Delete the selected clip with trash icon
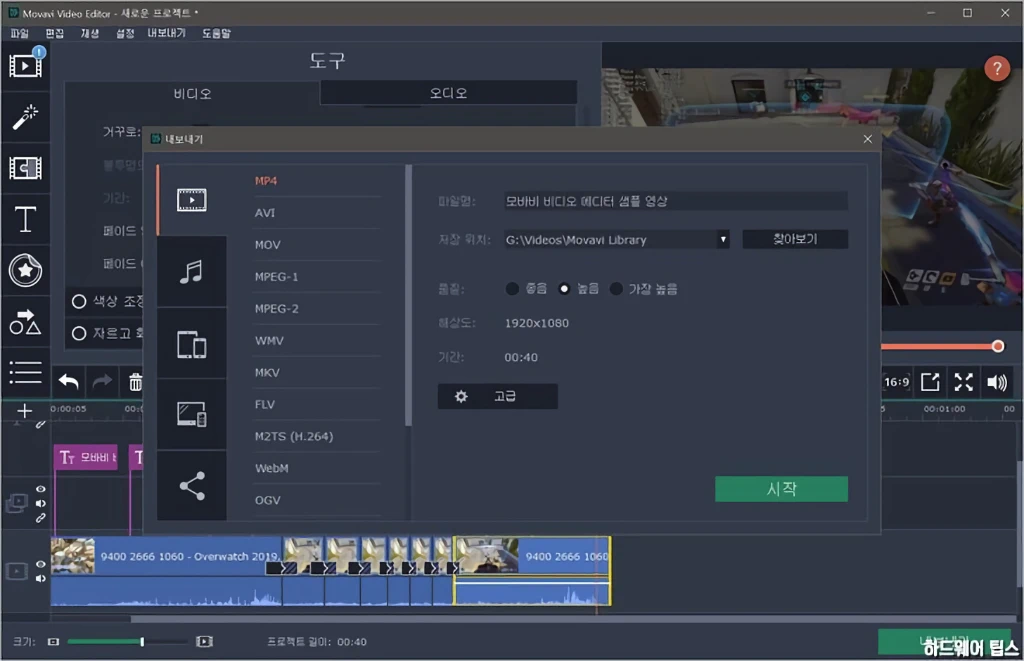1024x661 pixels. pyautogui.click(x=135, y=382)
